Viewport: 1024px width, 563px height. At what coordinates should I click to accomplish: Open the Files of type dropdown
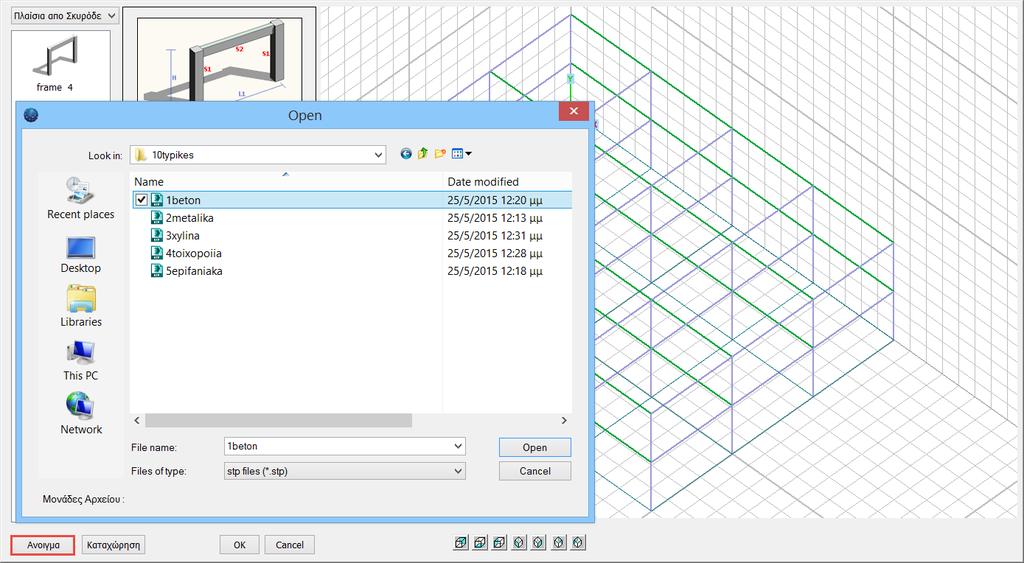pos(458,471)
